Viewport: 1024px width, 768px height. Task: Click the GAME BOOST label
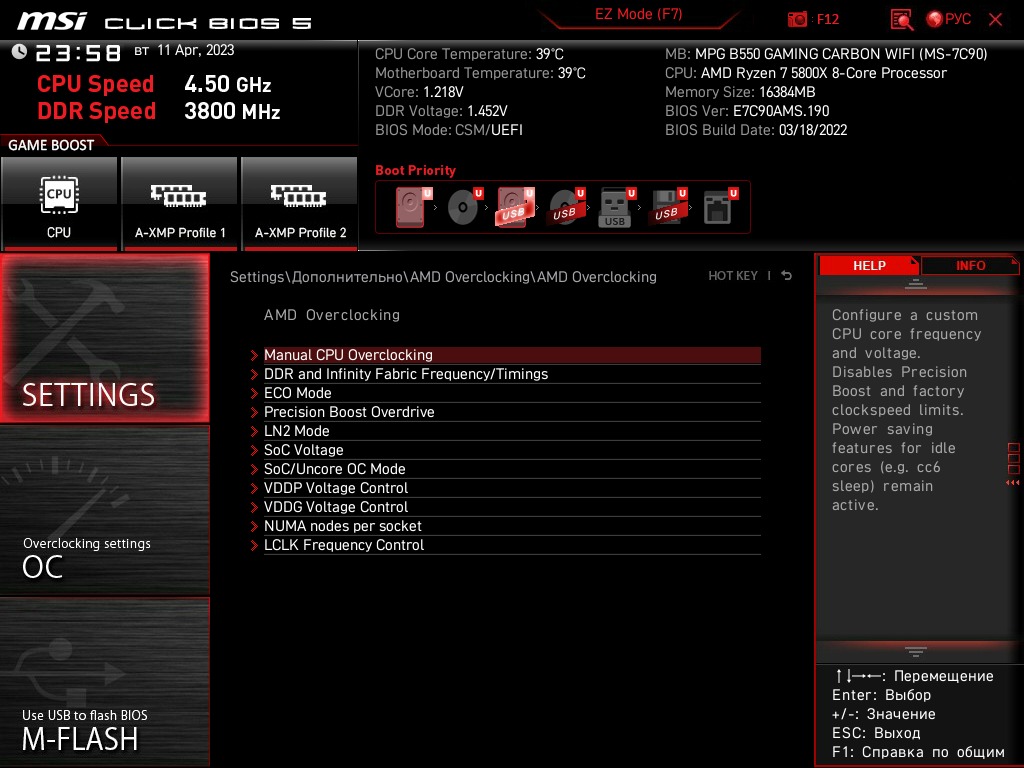coord(51,145)
